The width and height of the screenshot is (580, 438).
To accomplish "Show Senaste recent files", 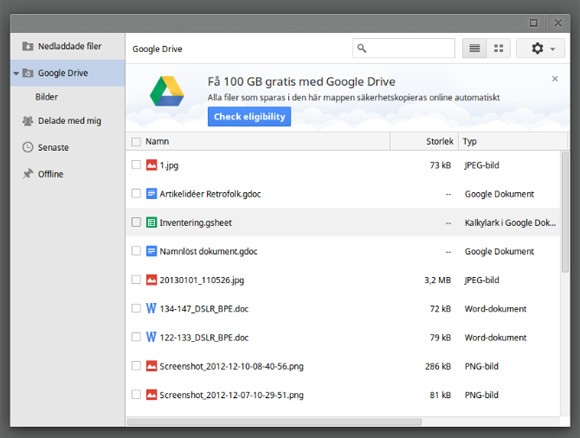I will (68, 147).
